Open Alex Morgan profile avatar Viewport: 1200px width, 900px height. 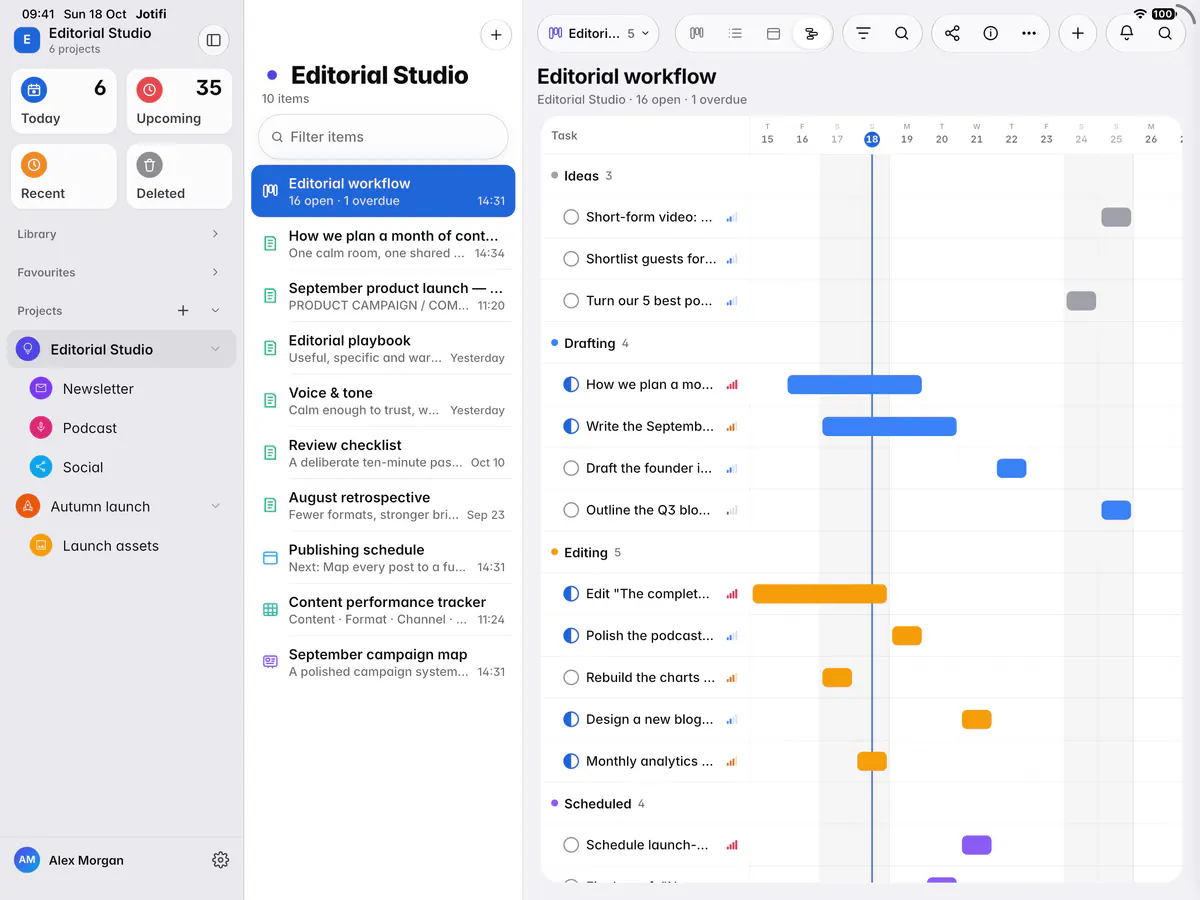(x=27, y=860)
